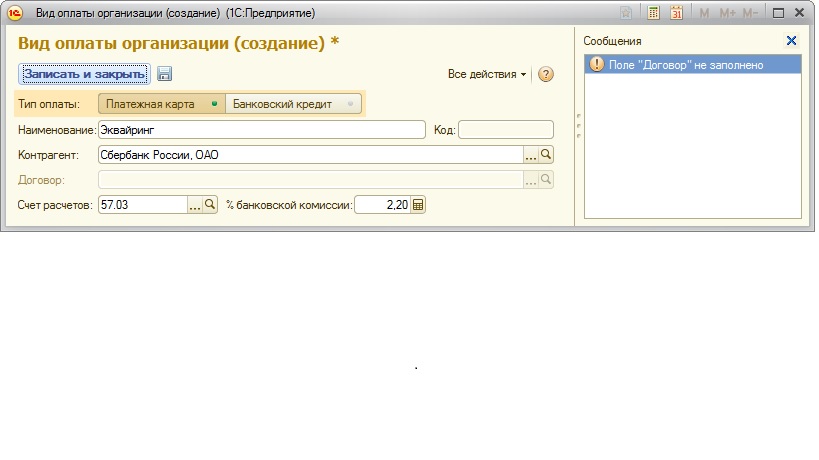
Task: Click the magnifier icon next to Счет расчетов
Action: pyautogui.click(x=210, y=204)
